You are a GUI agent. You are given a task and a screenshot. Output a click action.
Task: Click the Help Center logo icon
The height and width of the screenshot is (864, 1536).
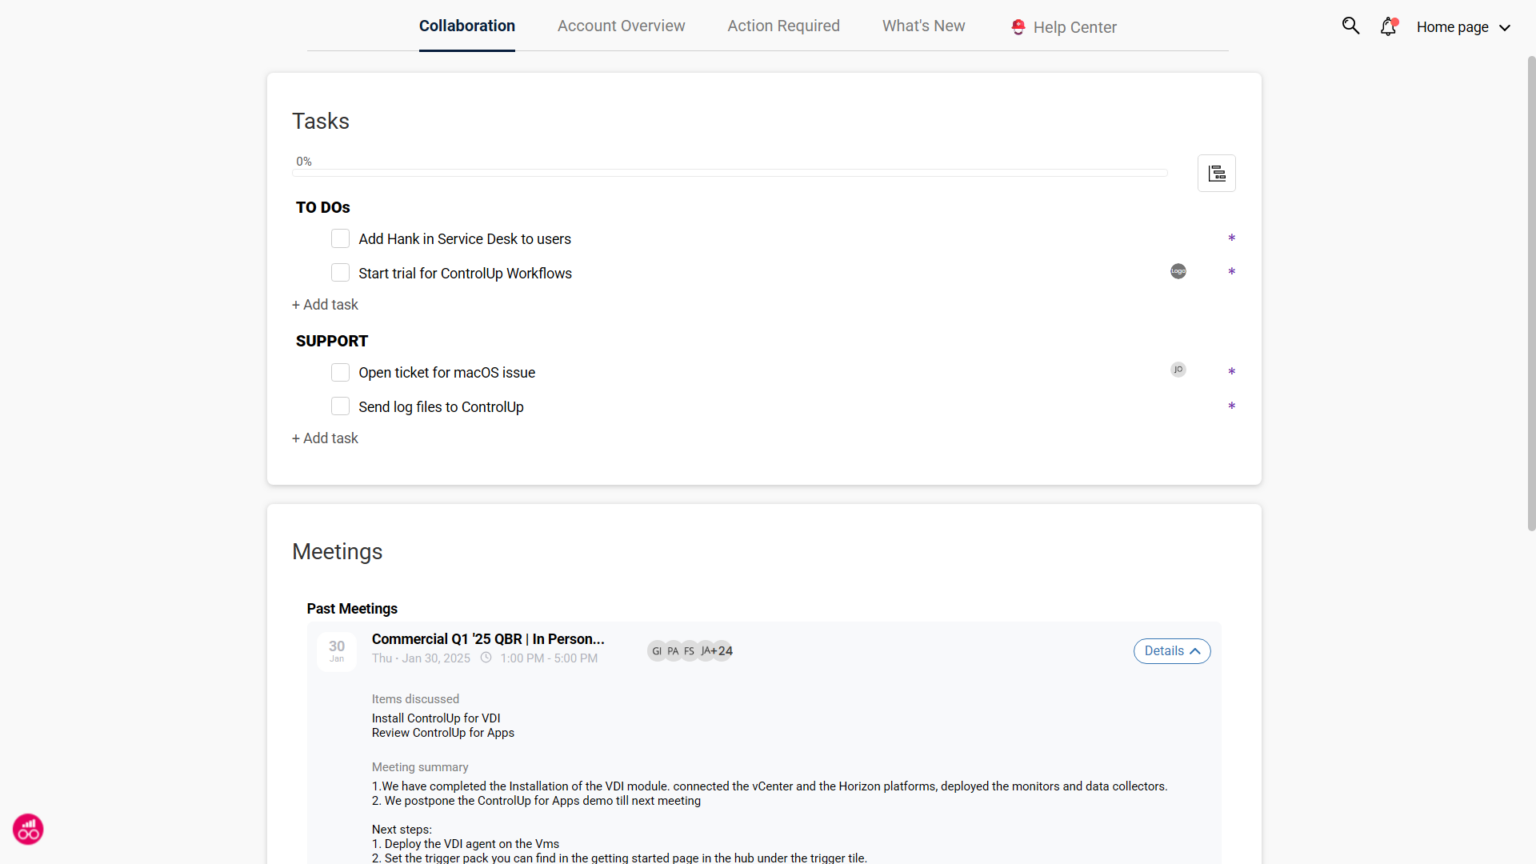[1018, 26]
